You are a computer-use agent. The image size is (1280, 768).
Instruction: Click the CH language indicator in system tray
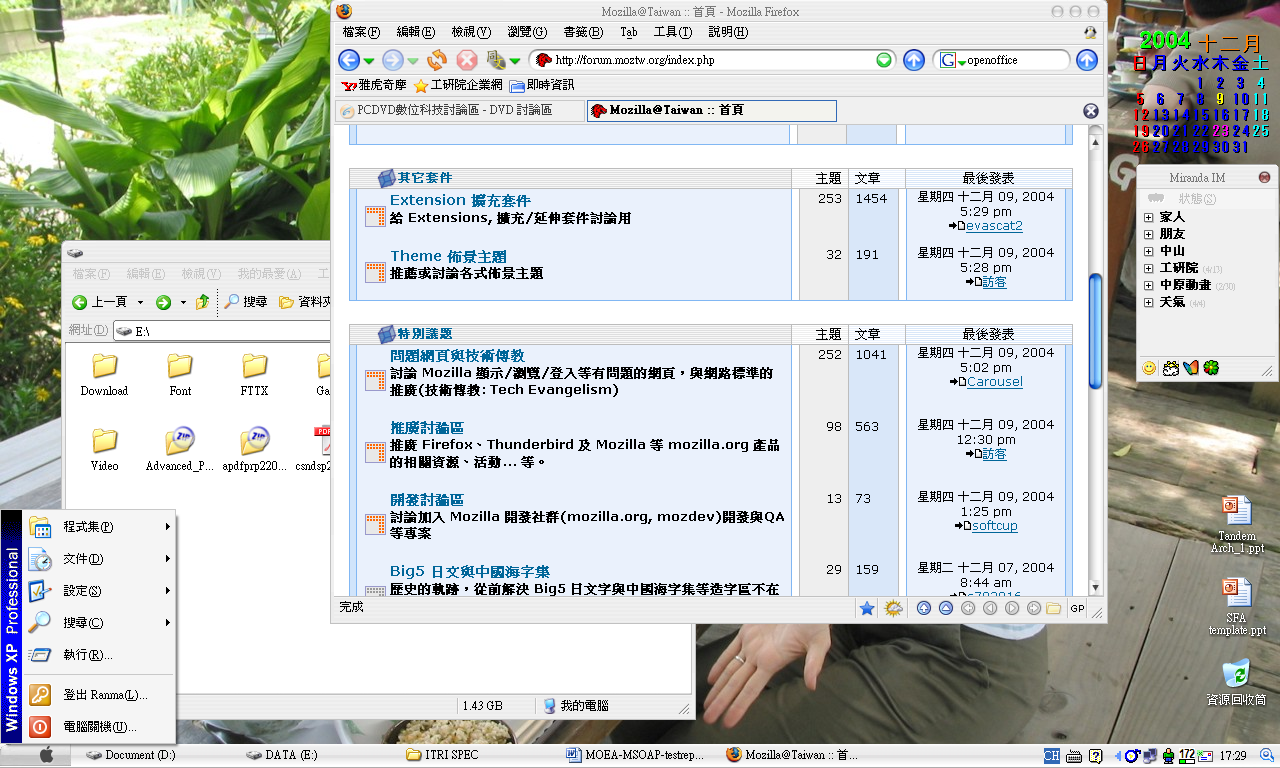coord(1051,755)
